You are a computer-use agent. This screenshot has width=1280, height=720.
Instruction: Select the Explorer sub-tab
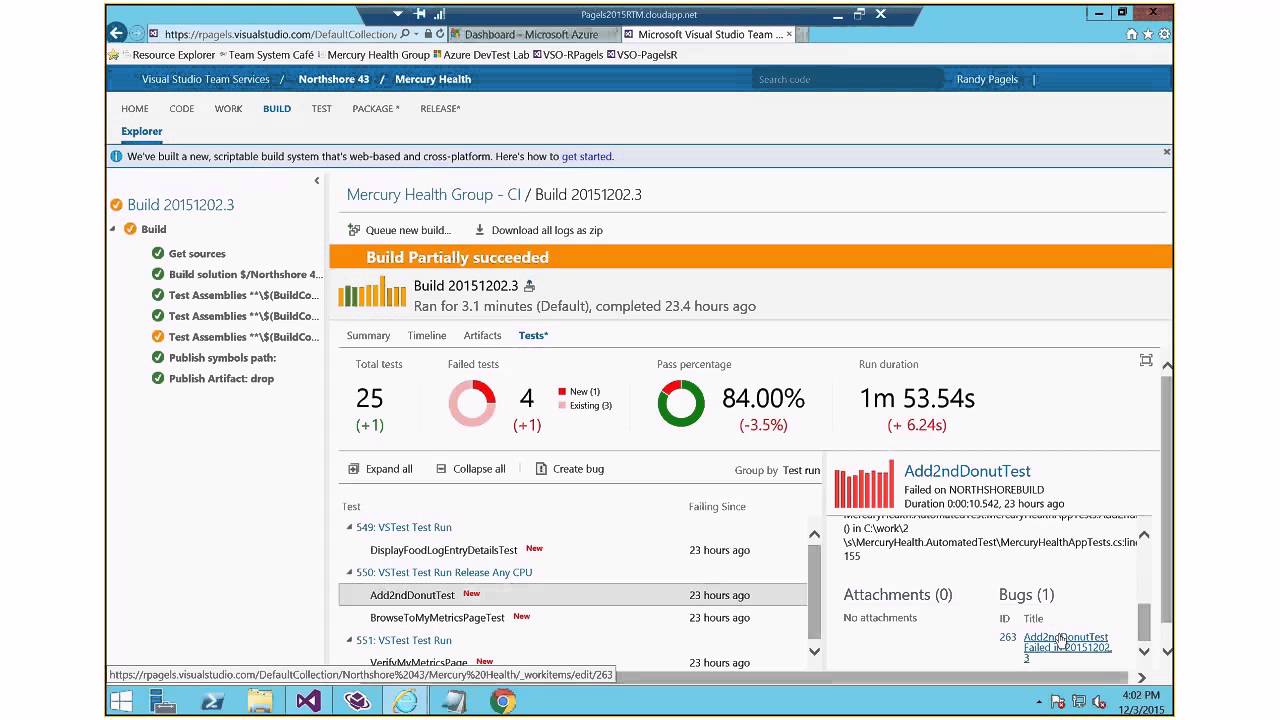pos(142,131)
